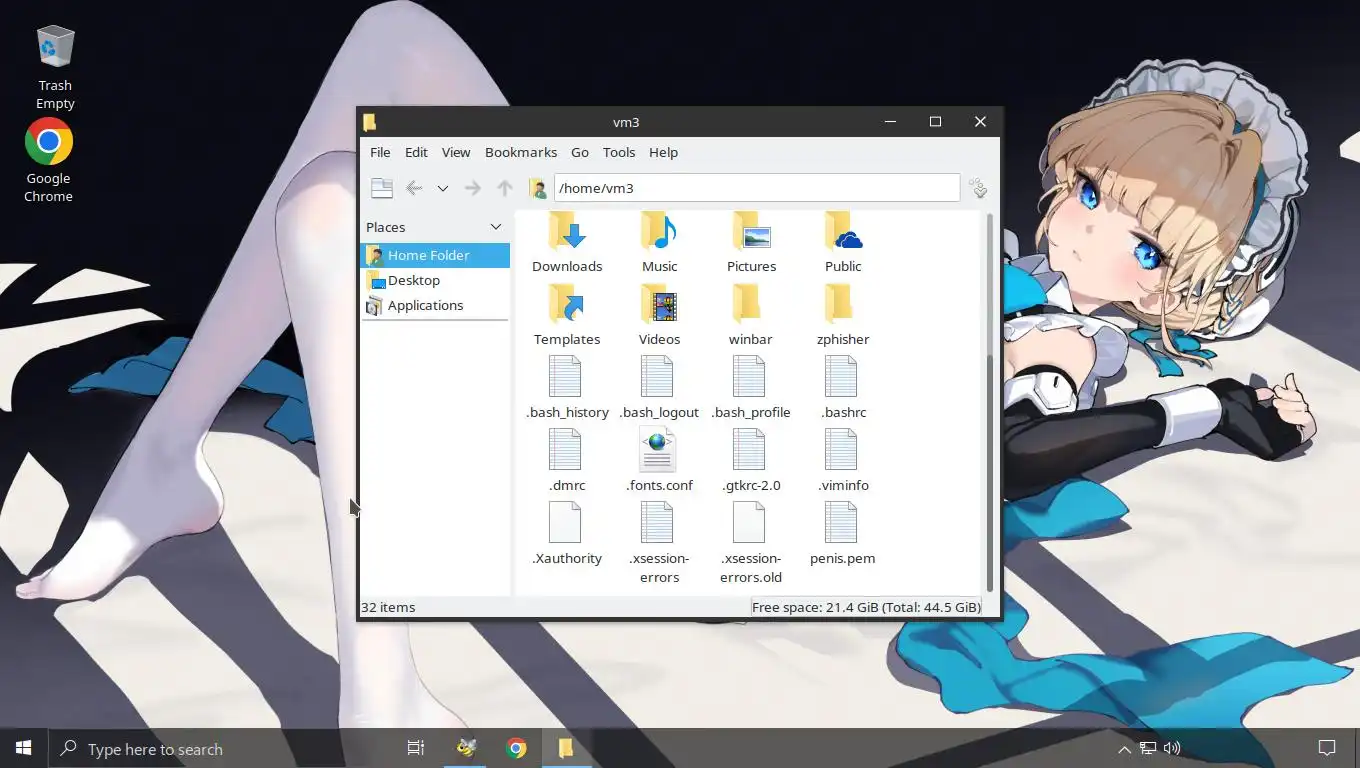Select the .dmrc file icon
Screen dimensions: 1360x768
coord(565,450)
